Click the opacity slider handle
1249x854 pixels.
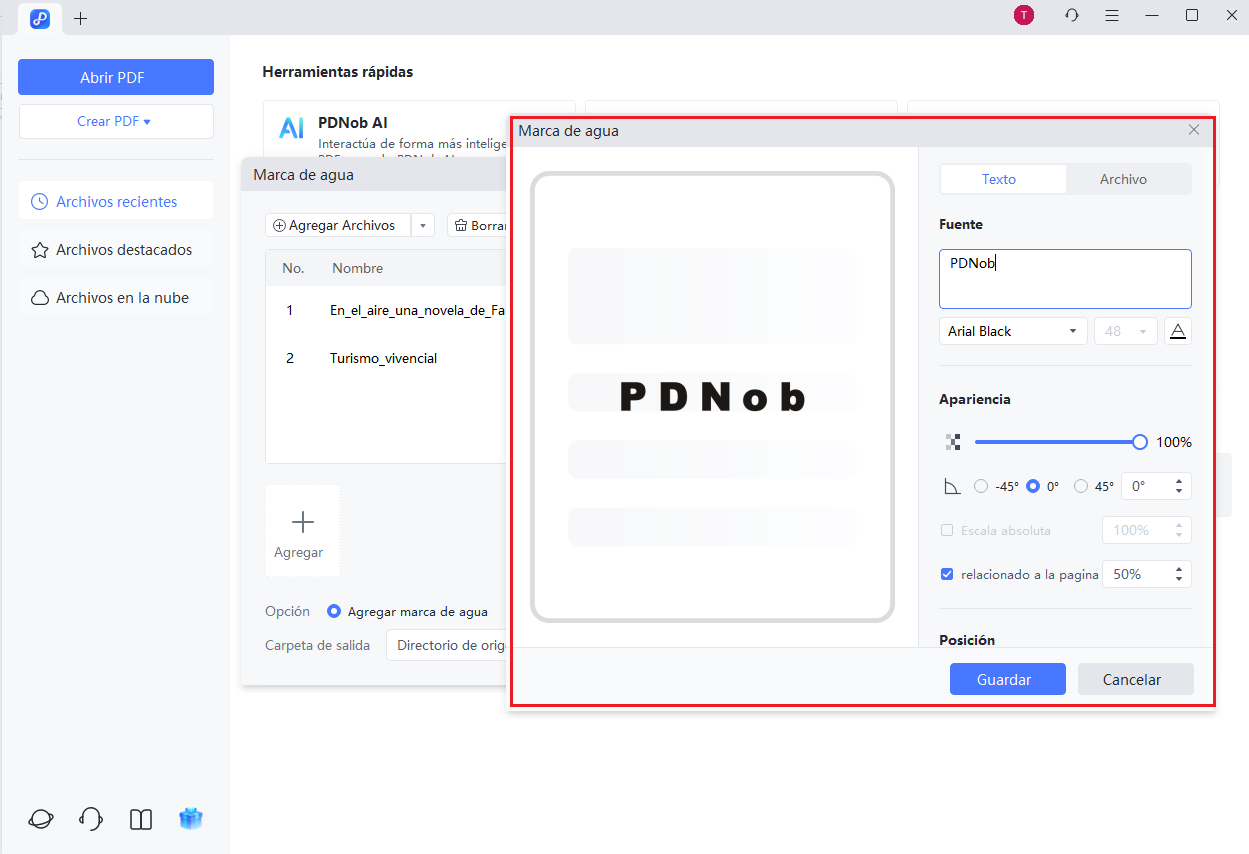pos(1139,442)
